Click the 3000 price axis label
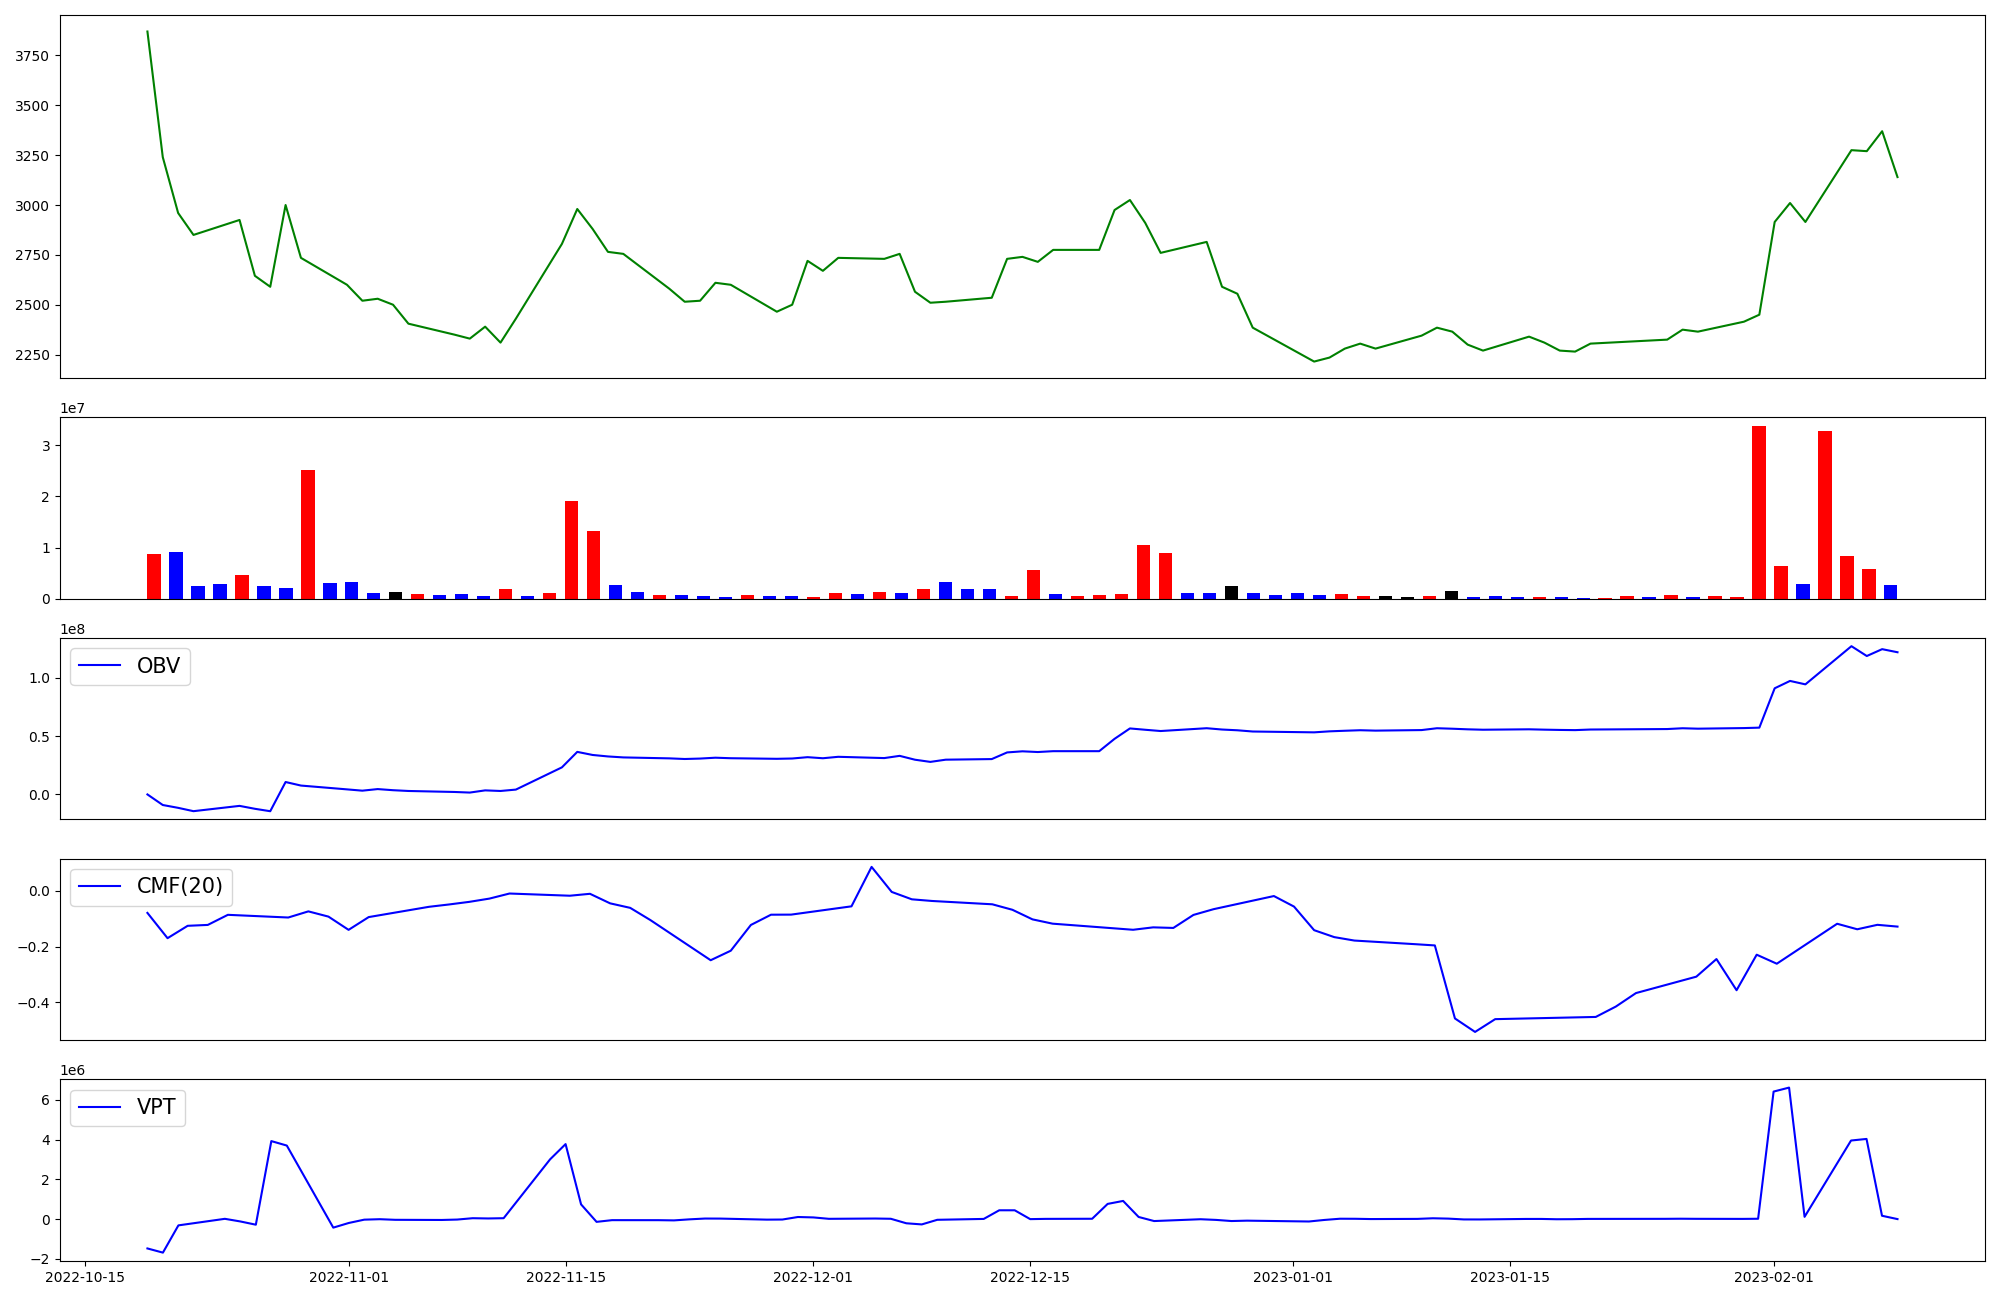This screenshot has height=1300, width=2000. pos(32,206)
